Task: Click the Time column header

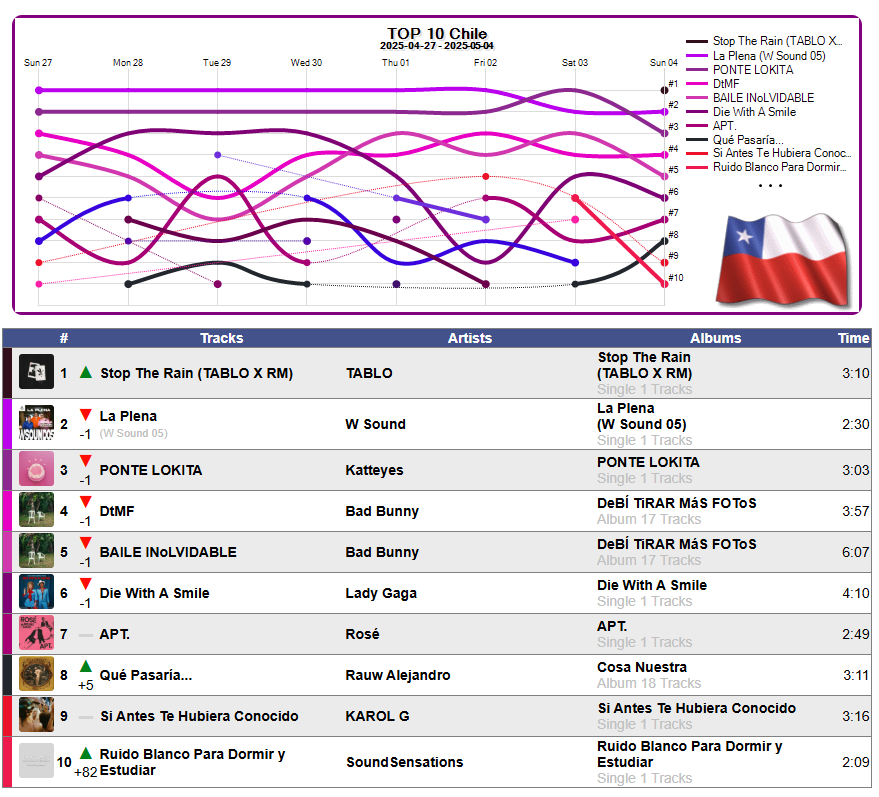Action: click(x=853, y=338)
